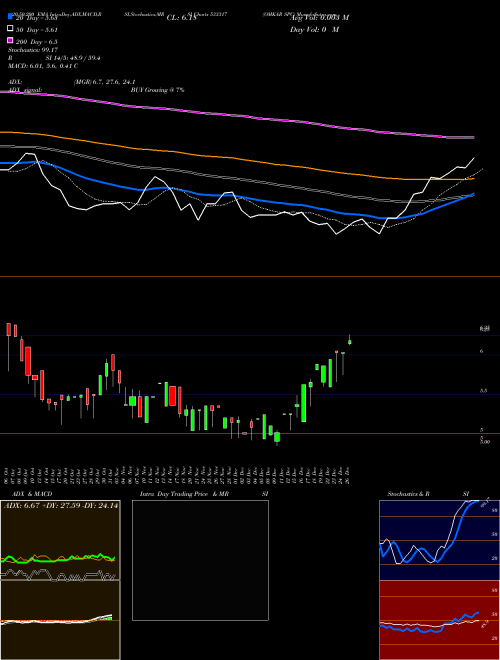500x660 pixels.
Task: Click the 'Day Vol: 0 M' label
Action: pyautogui.click(x=314, y=29)
